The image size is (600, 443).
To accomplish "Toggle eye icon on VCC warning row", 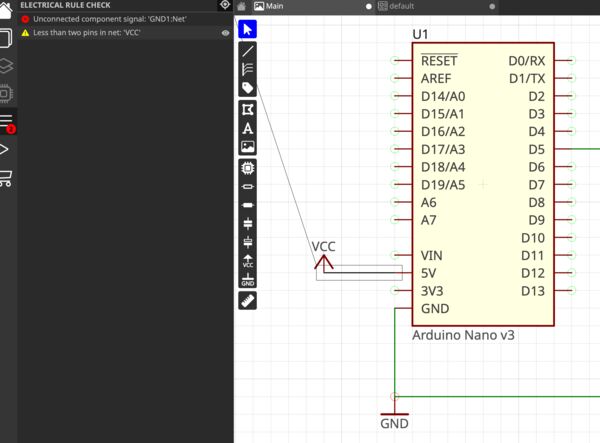I will (225, 33).
